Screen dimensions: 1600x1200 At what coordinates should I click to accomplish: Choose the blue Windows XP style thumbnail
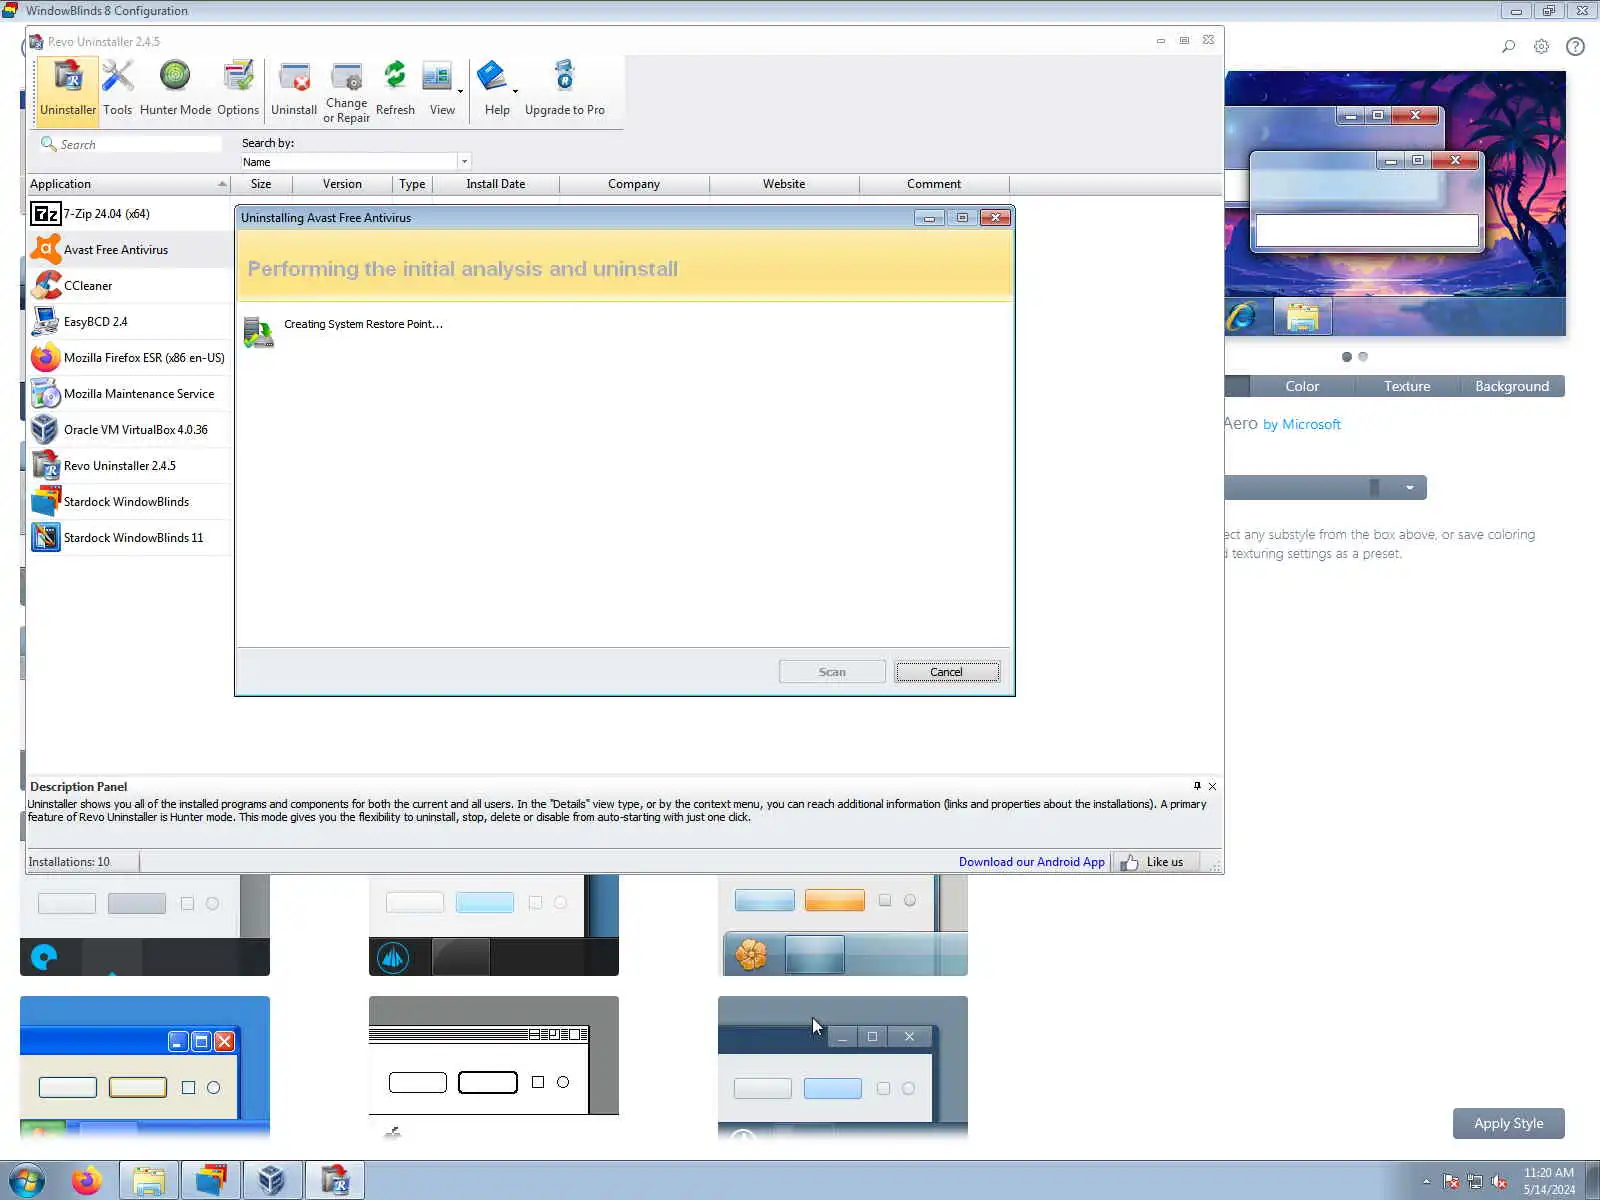click(145, 1067)
